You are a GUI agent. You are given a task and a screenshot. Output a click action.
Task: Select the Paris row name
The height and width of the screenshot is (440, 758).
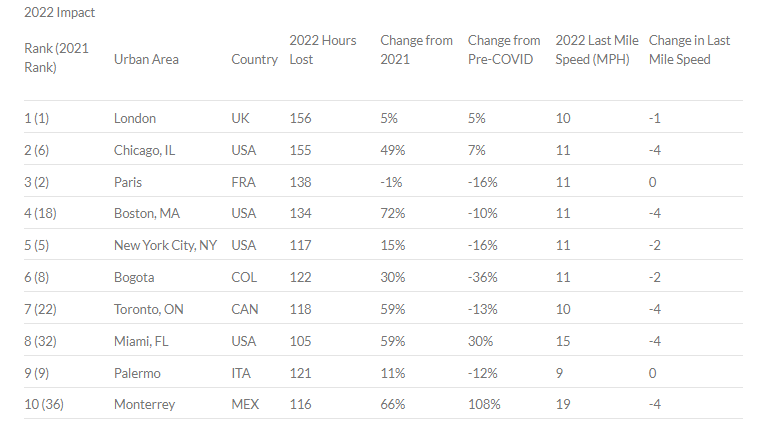point(128,182)
